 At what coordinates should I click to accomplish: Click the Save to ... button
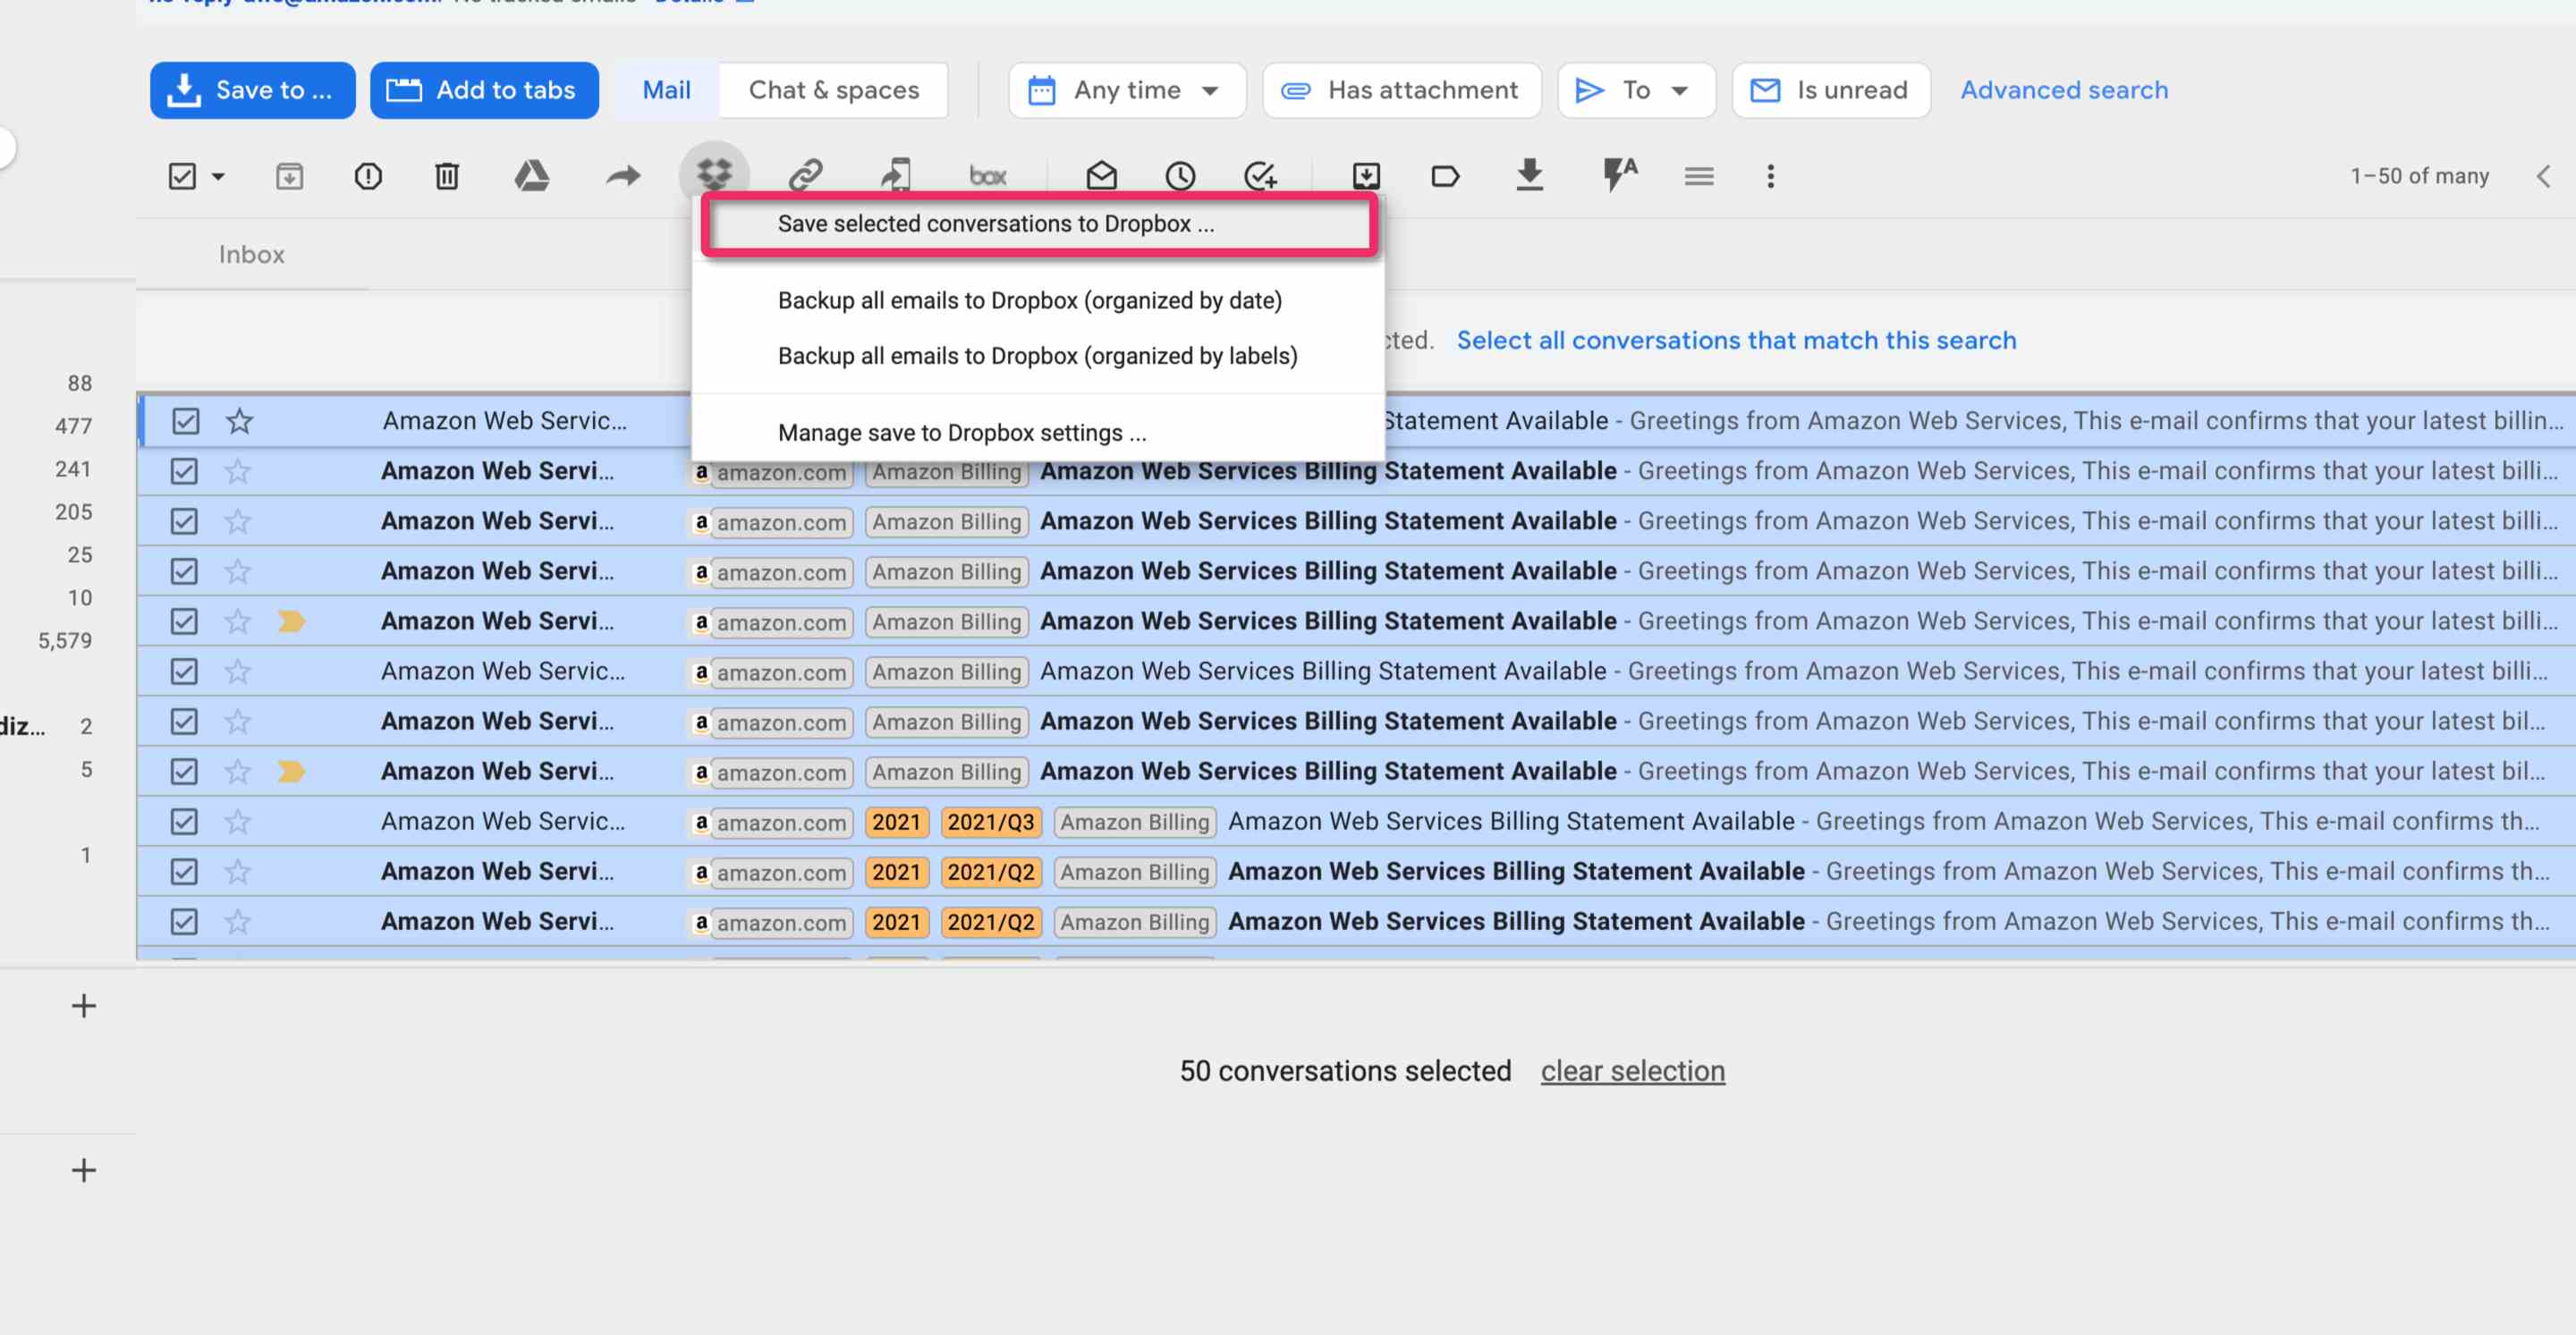(252, 90)
